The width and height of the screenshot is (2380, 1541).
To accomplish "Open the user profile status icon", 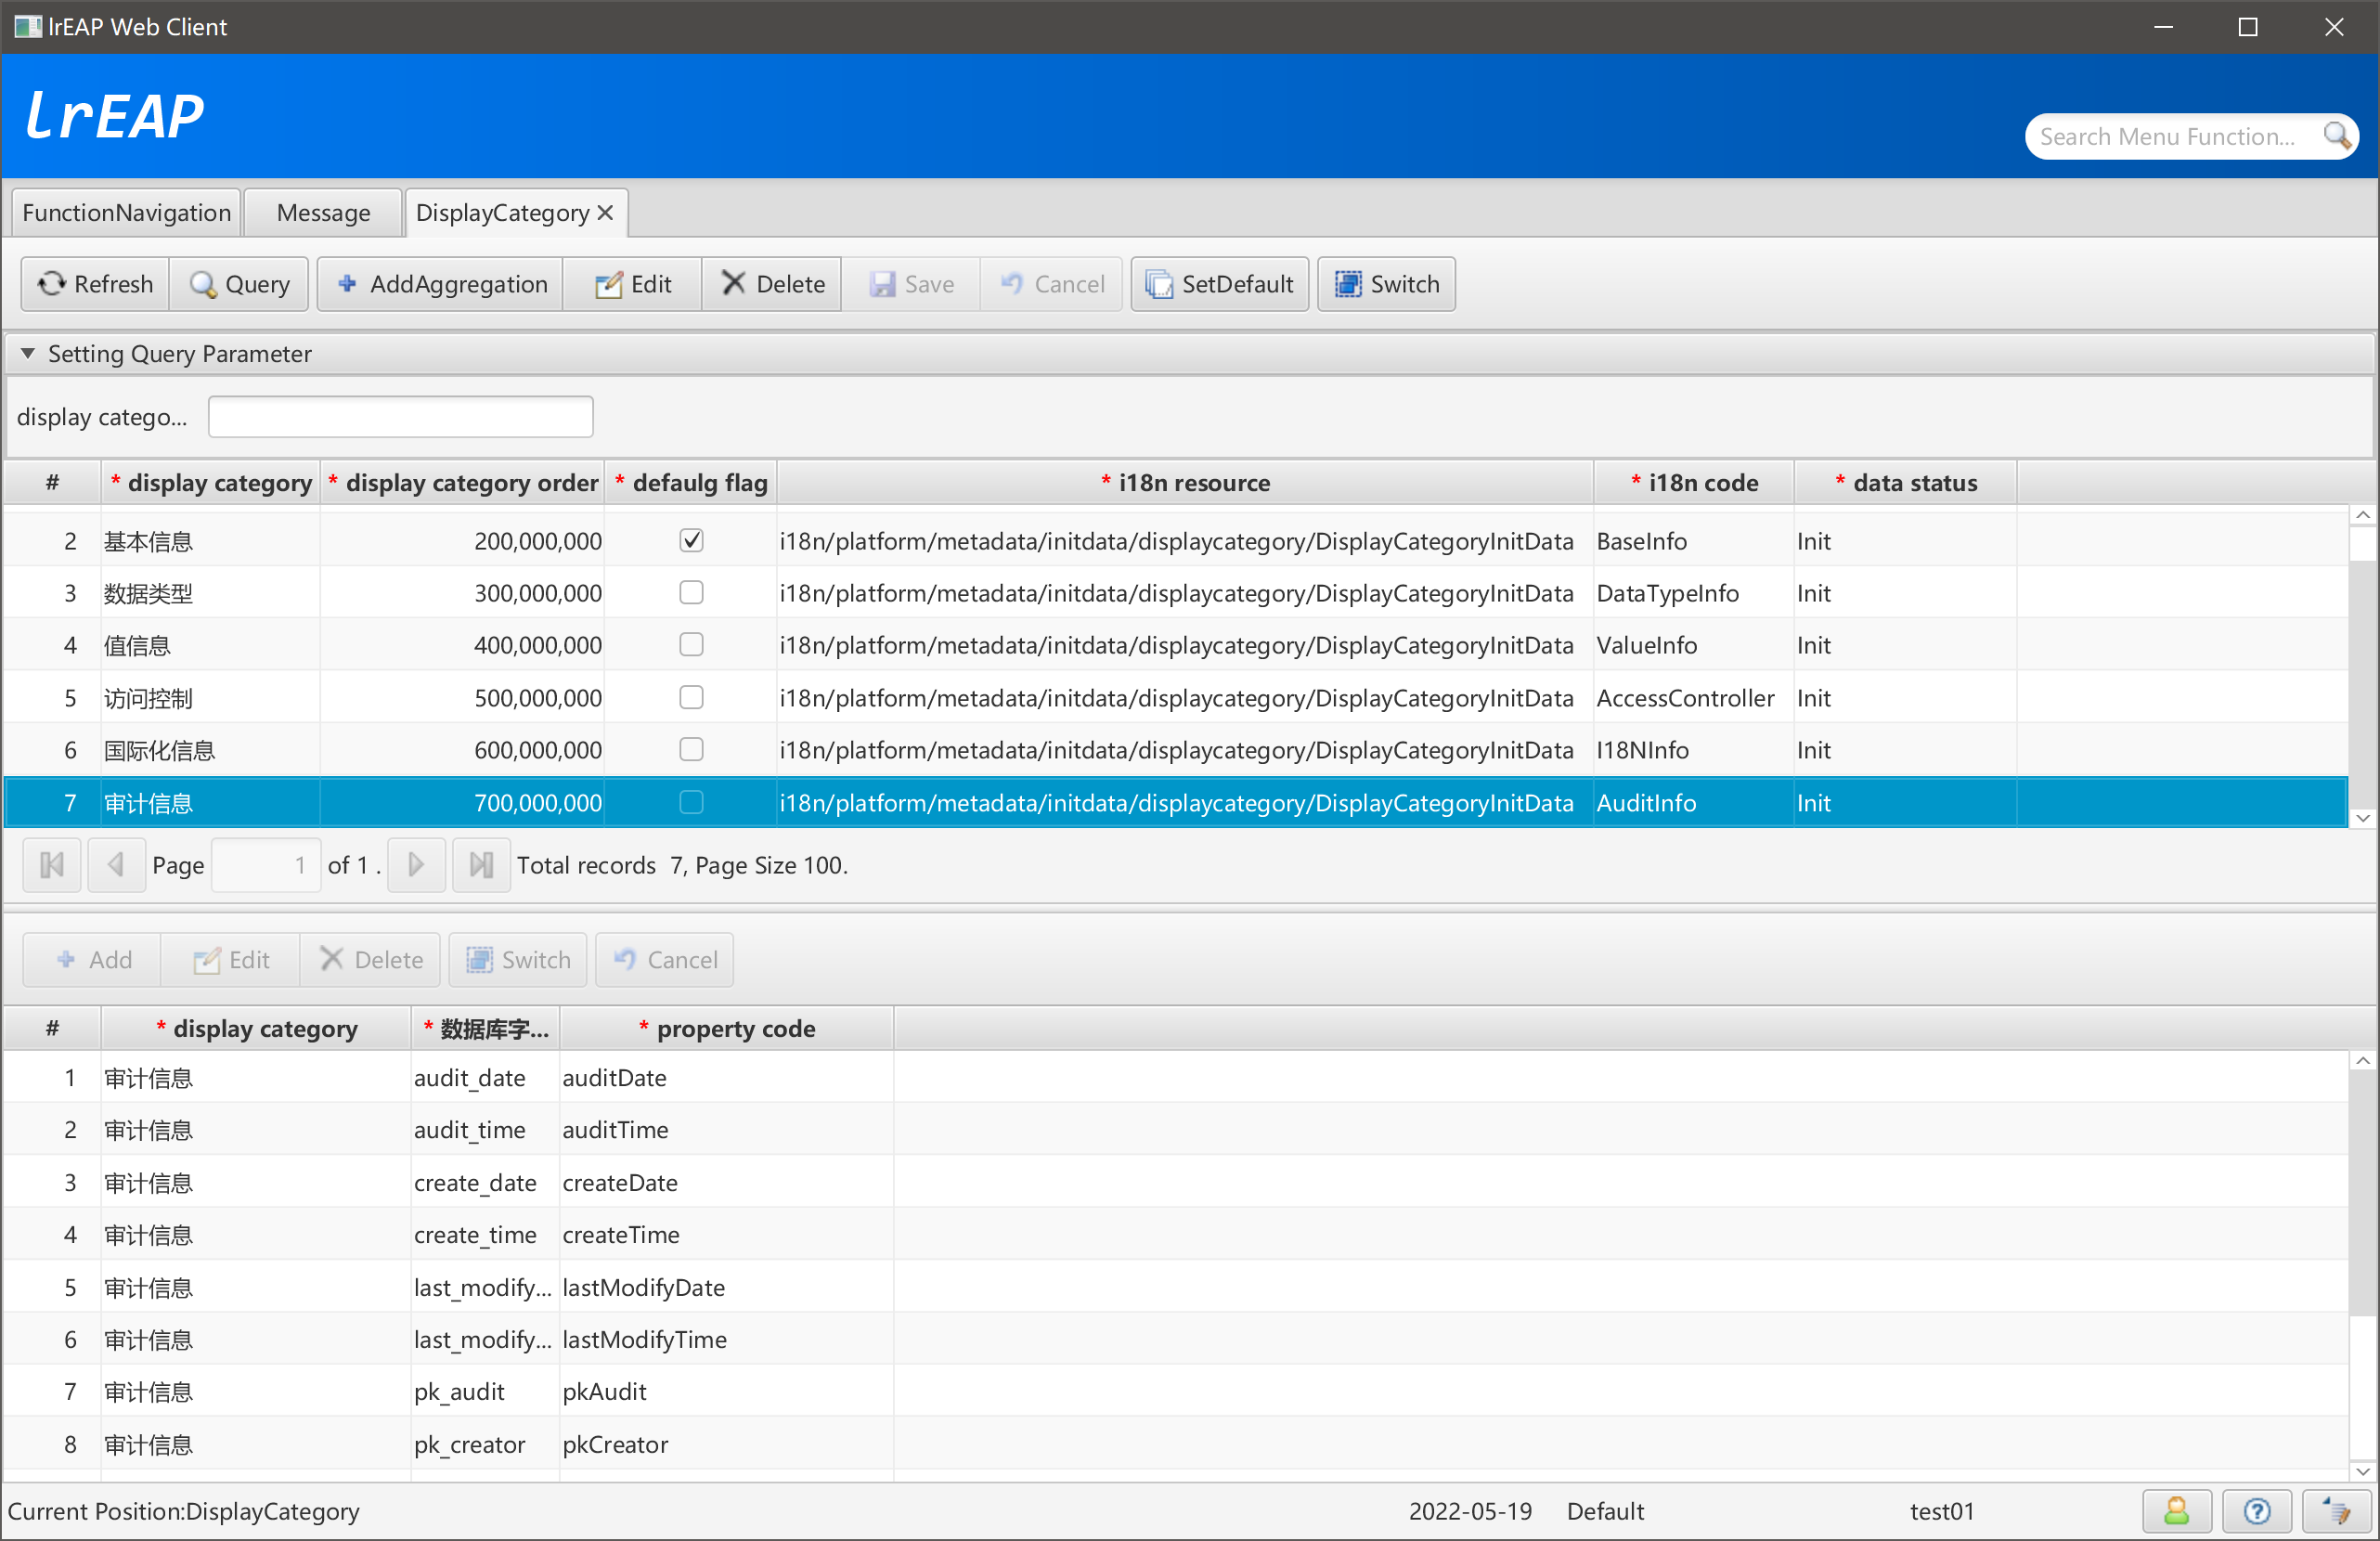I will pyautogui.click(x=2176, y=1511).
